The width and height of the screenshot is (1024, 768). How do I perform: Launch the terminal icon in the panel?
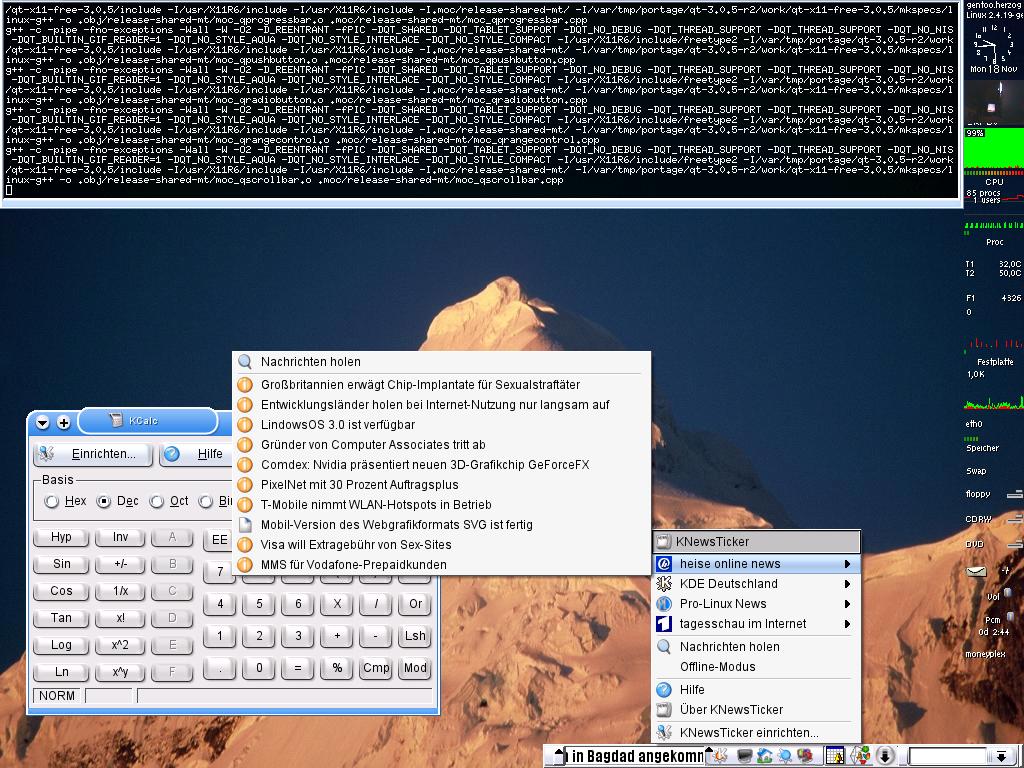[x=744, y=756]
